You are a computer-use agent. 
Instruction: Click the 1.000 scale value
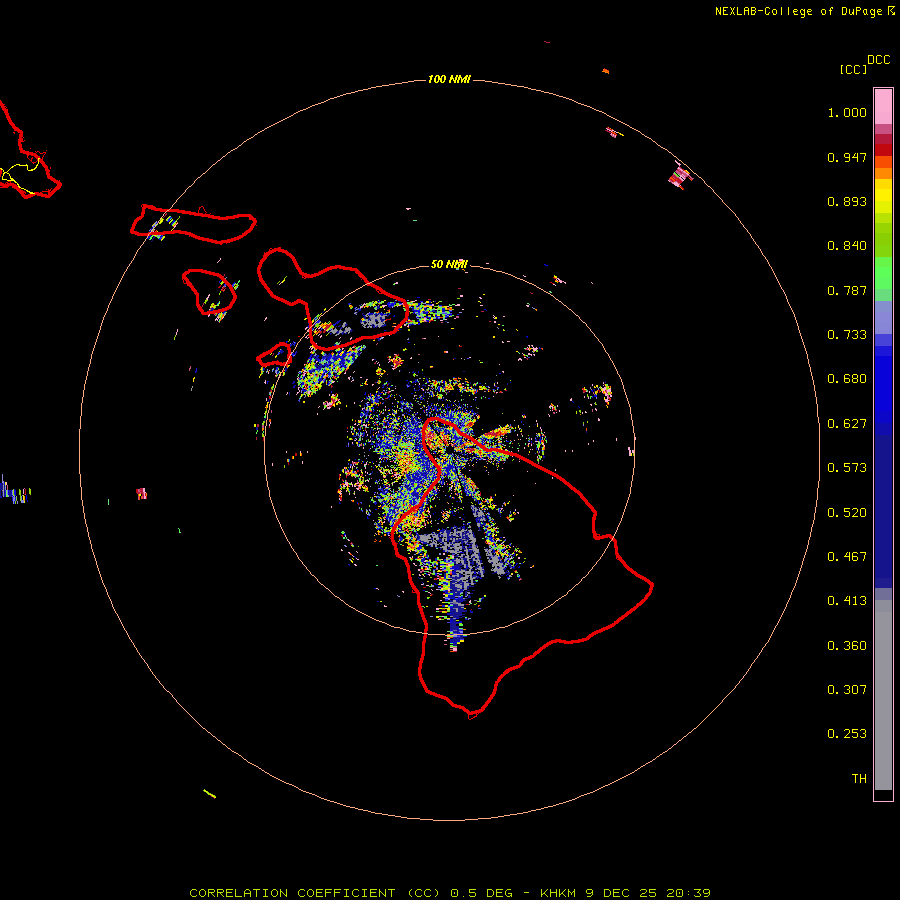(x=847, y=112)
